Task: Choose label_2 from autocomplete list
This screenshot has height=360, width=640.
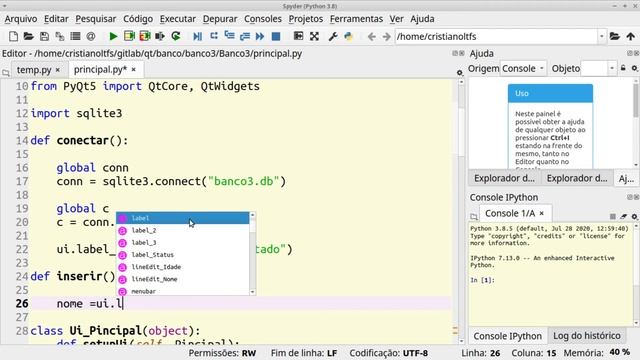Action: click(x=183, y=230)
